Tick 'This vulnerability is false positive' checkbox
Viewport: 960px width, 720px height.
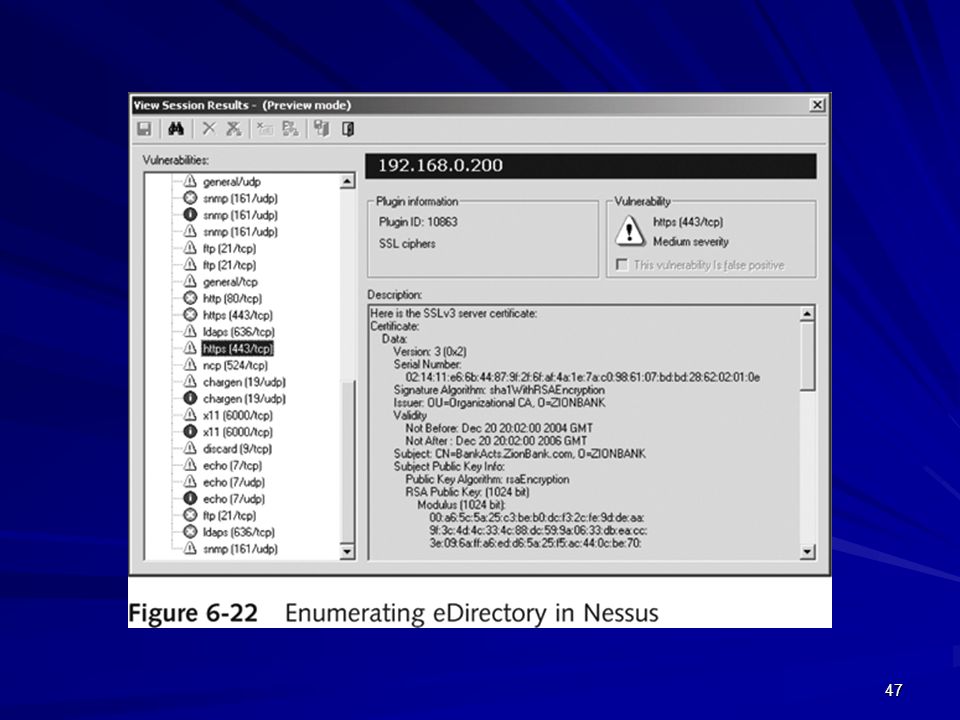621,264
